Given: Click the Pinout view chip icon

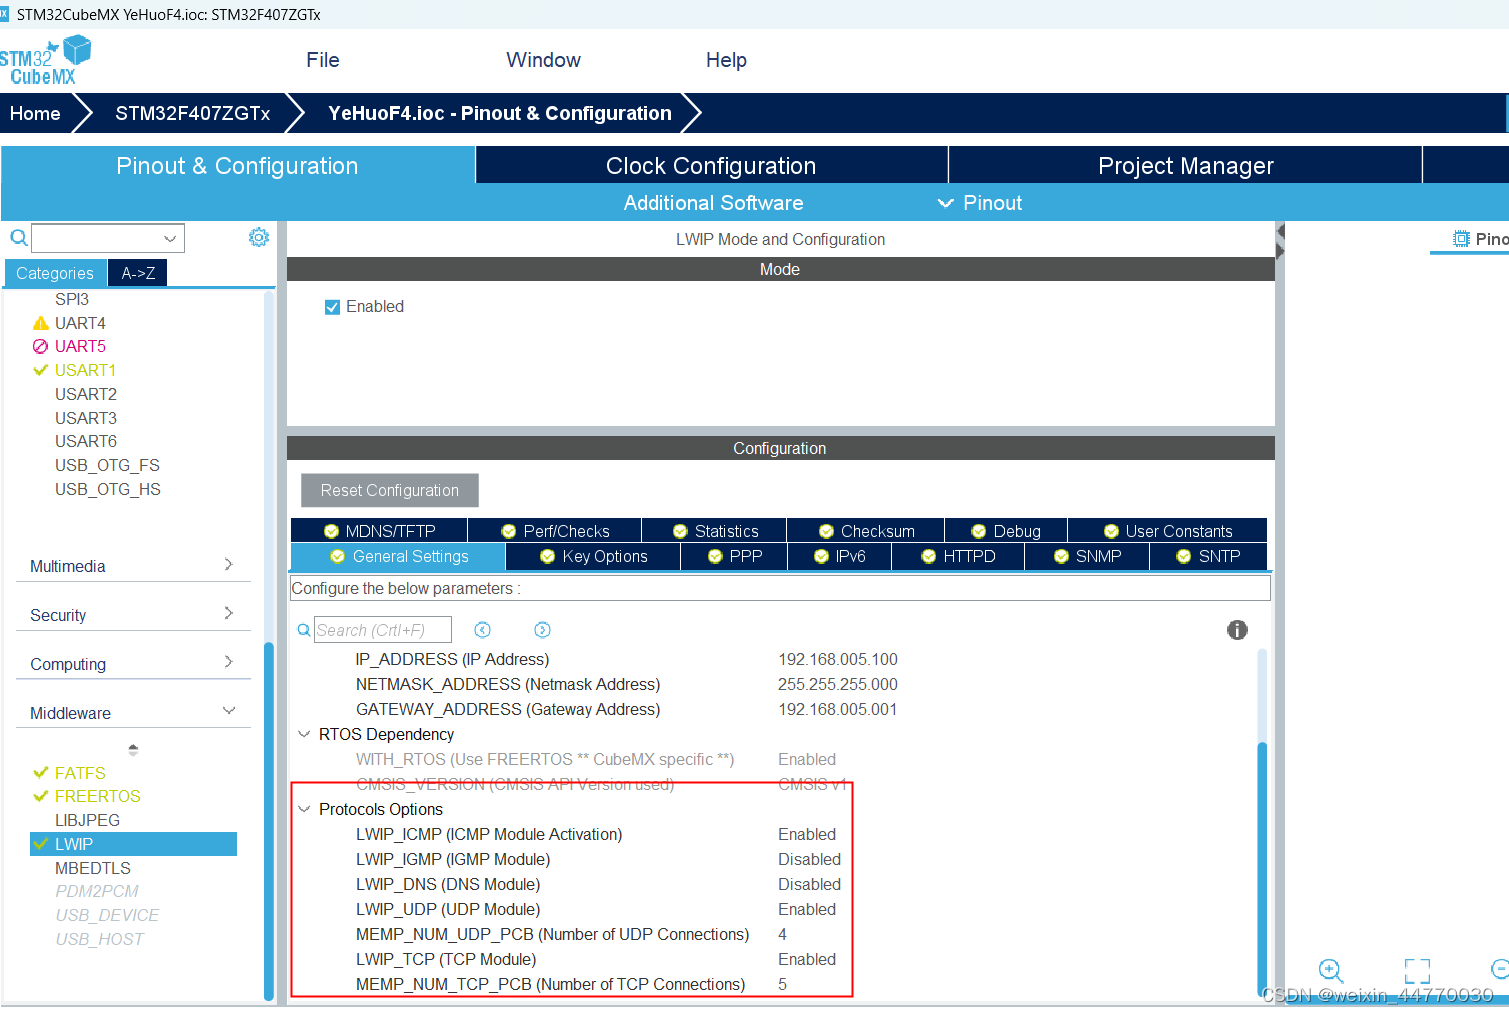Looking at the screenshot, I should pyautogui.click(x=1461, y=239).
